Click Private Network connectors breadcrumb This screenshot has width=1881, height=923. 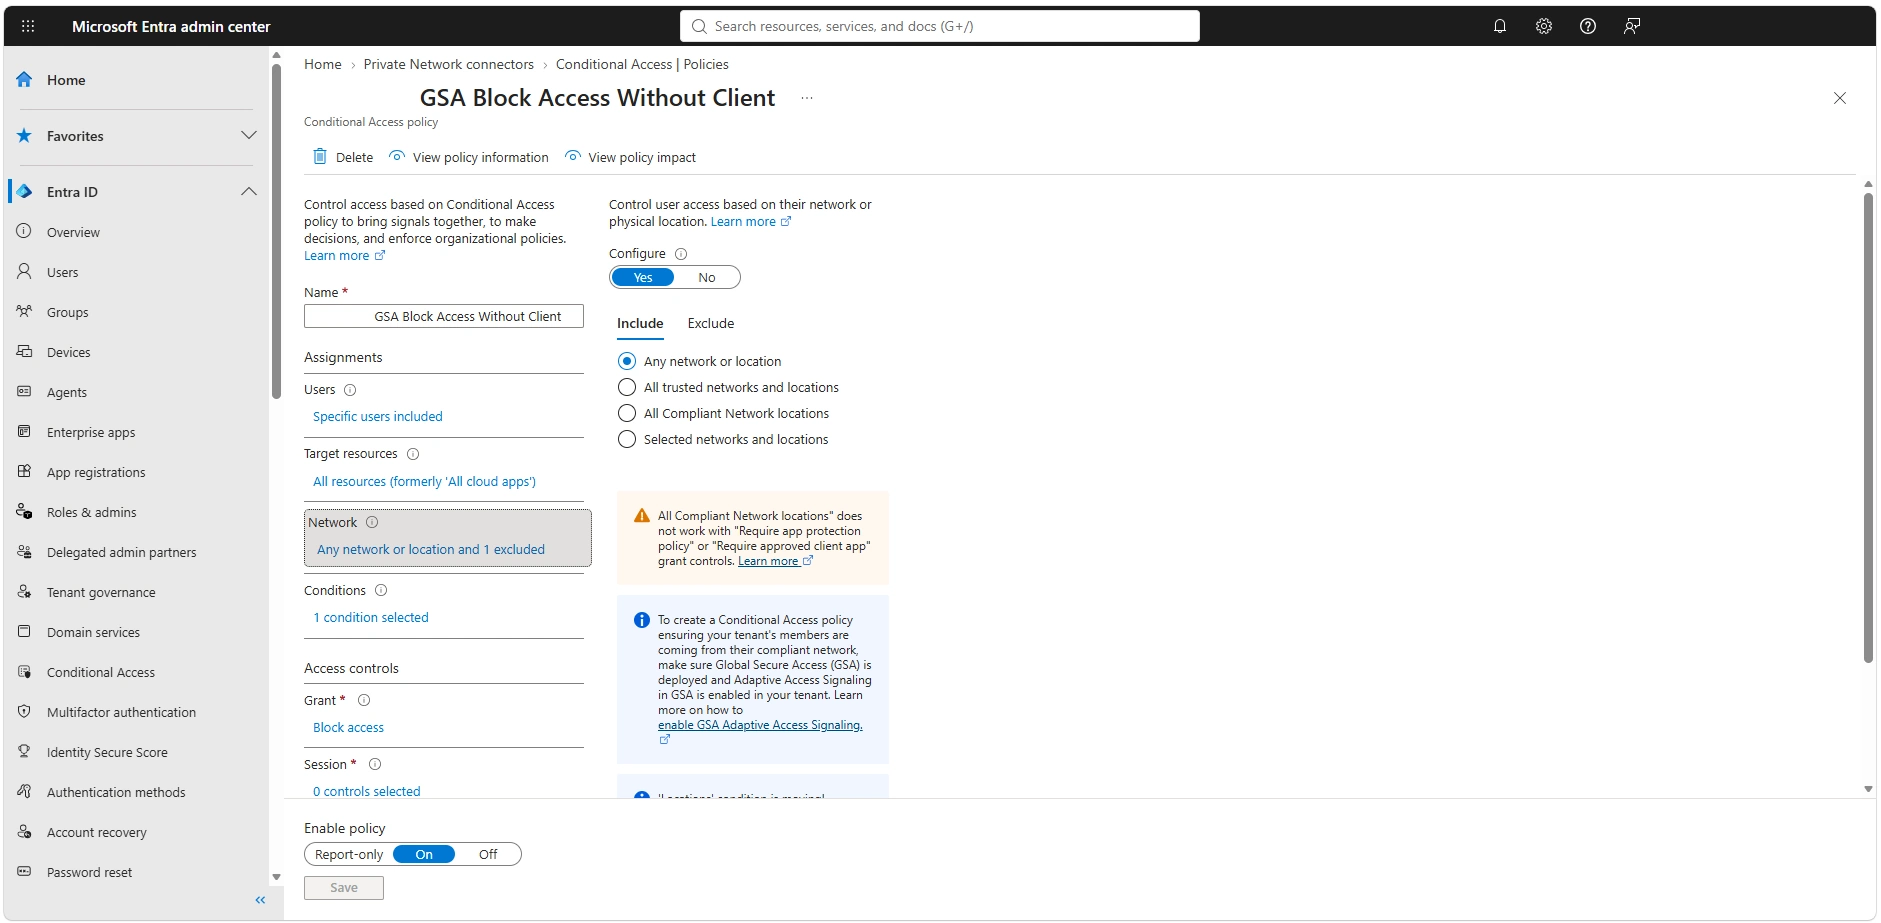pos(449,65)
